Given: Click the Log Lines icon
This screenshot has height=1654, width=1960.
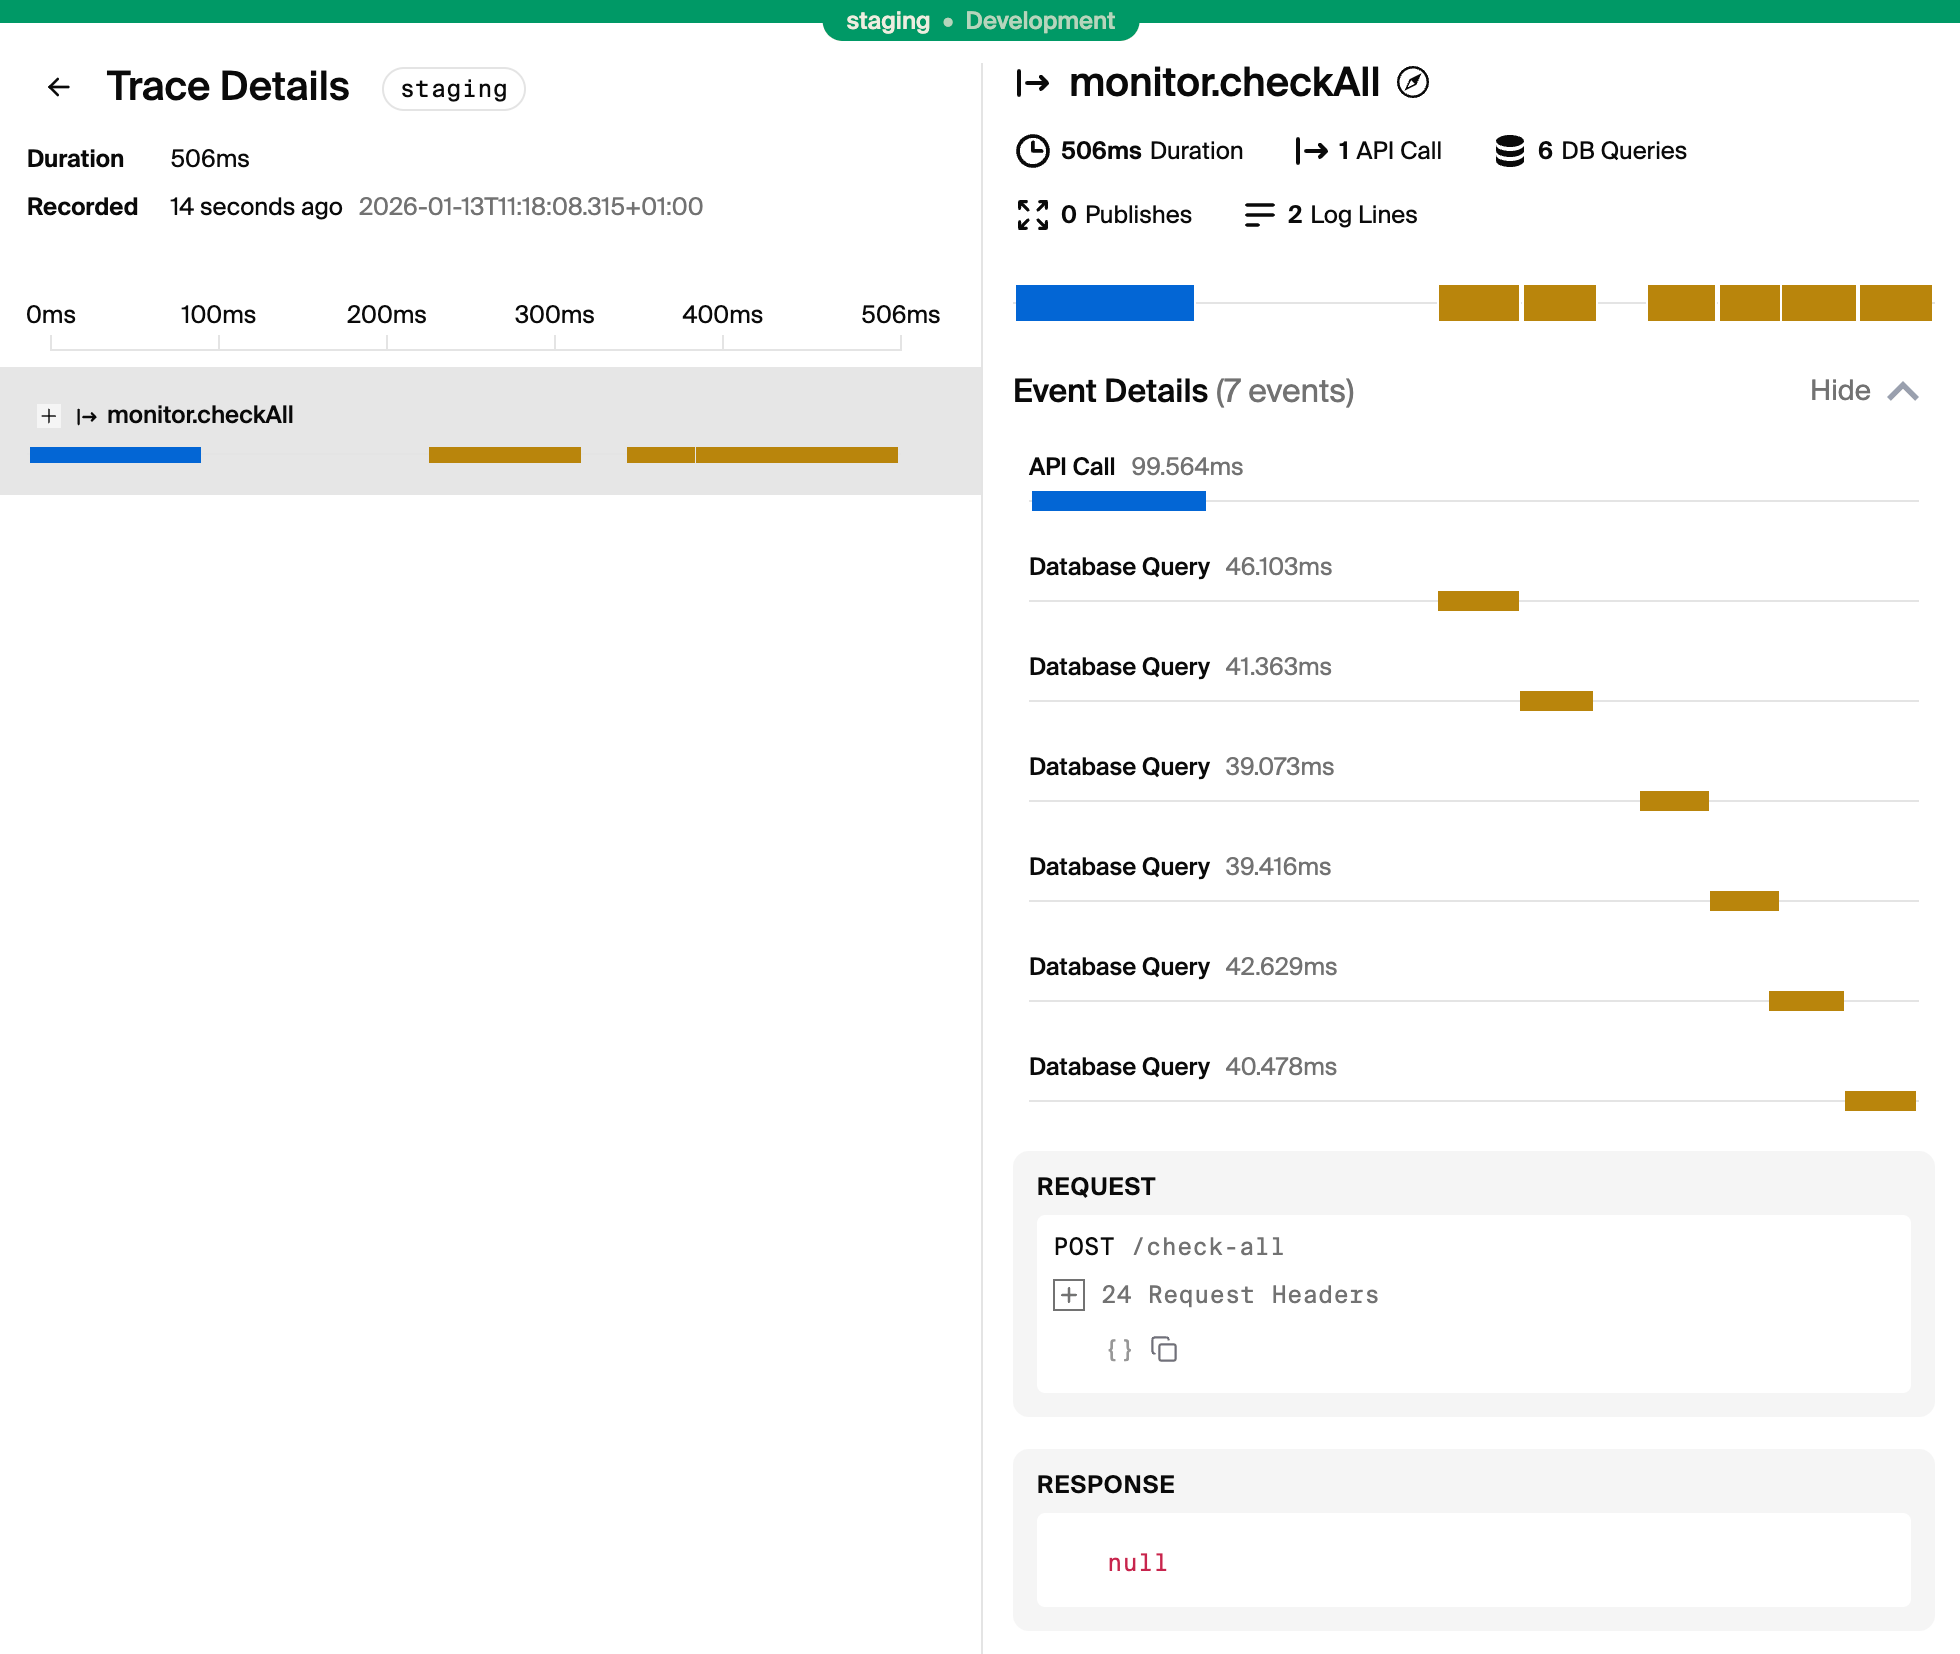Looking at the screenshot, I should [x=1259, y=215].
